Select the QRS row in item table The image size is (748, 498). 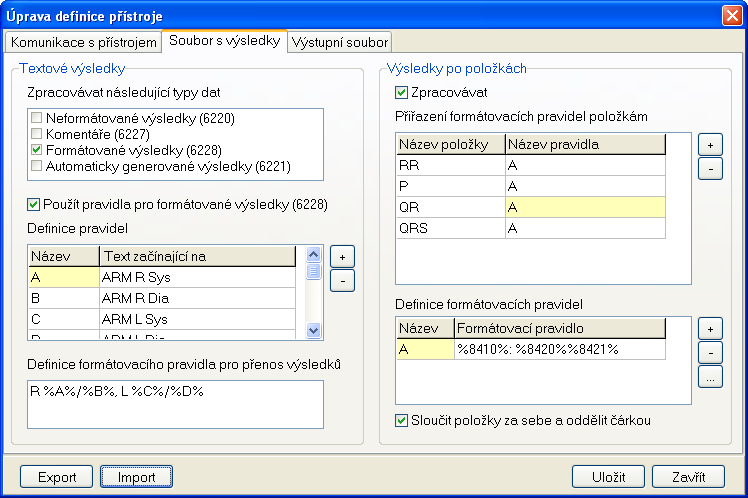tap(450, 228)
